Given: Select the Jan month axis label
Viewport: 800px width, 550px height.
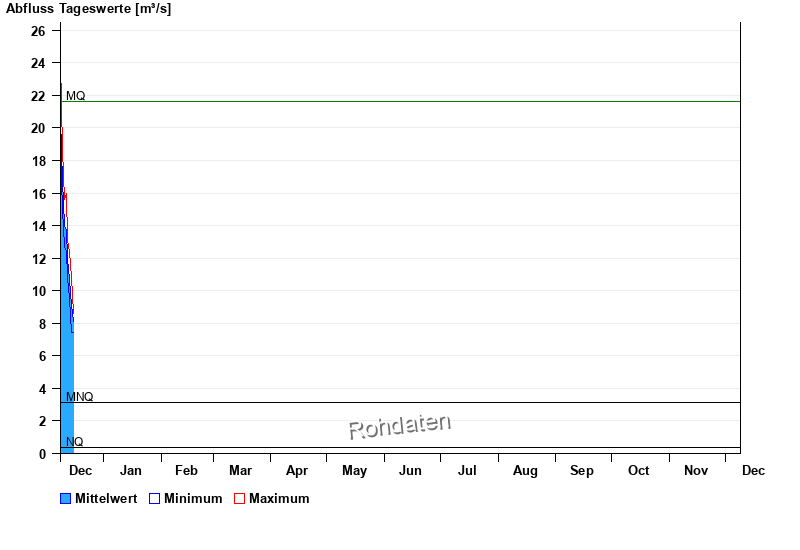Looking at the screenshot, I should tap(131, 470).
